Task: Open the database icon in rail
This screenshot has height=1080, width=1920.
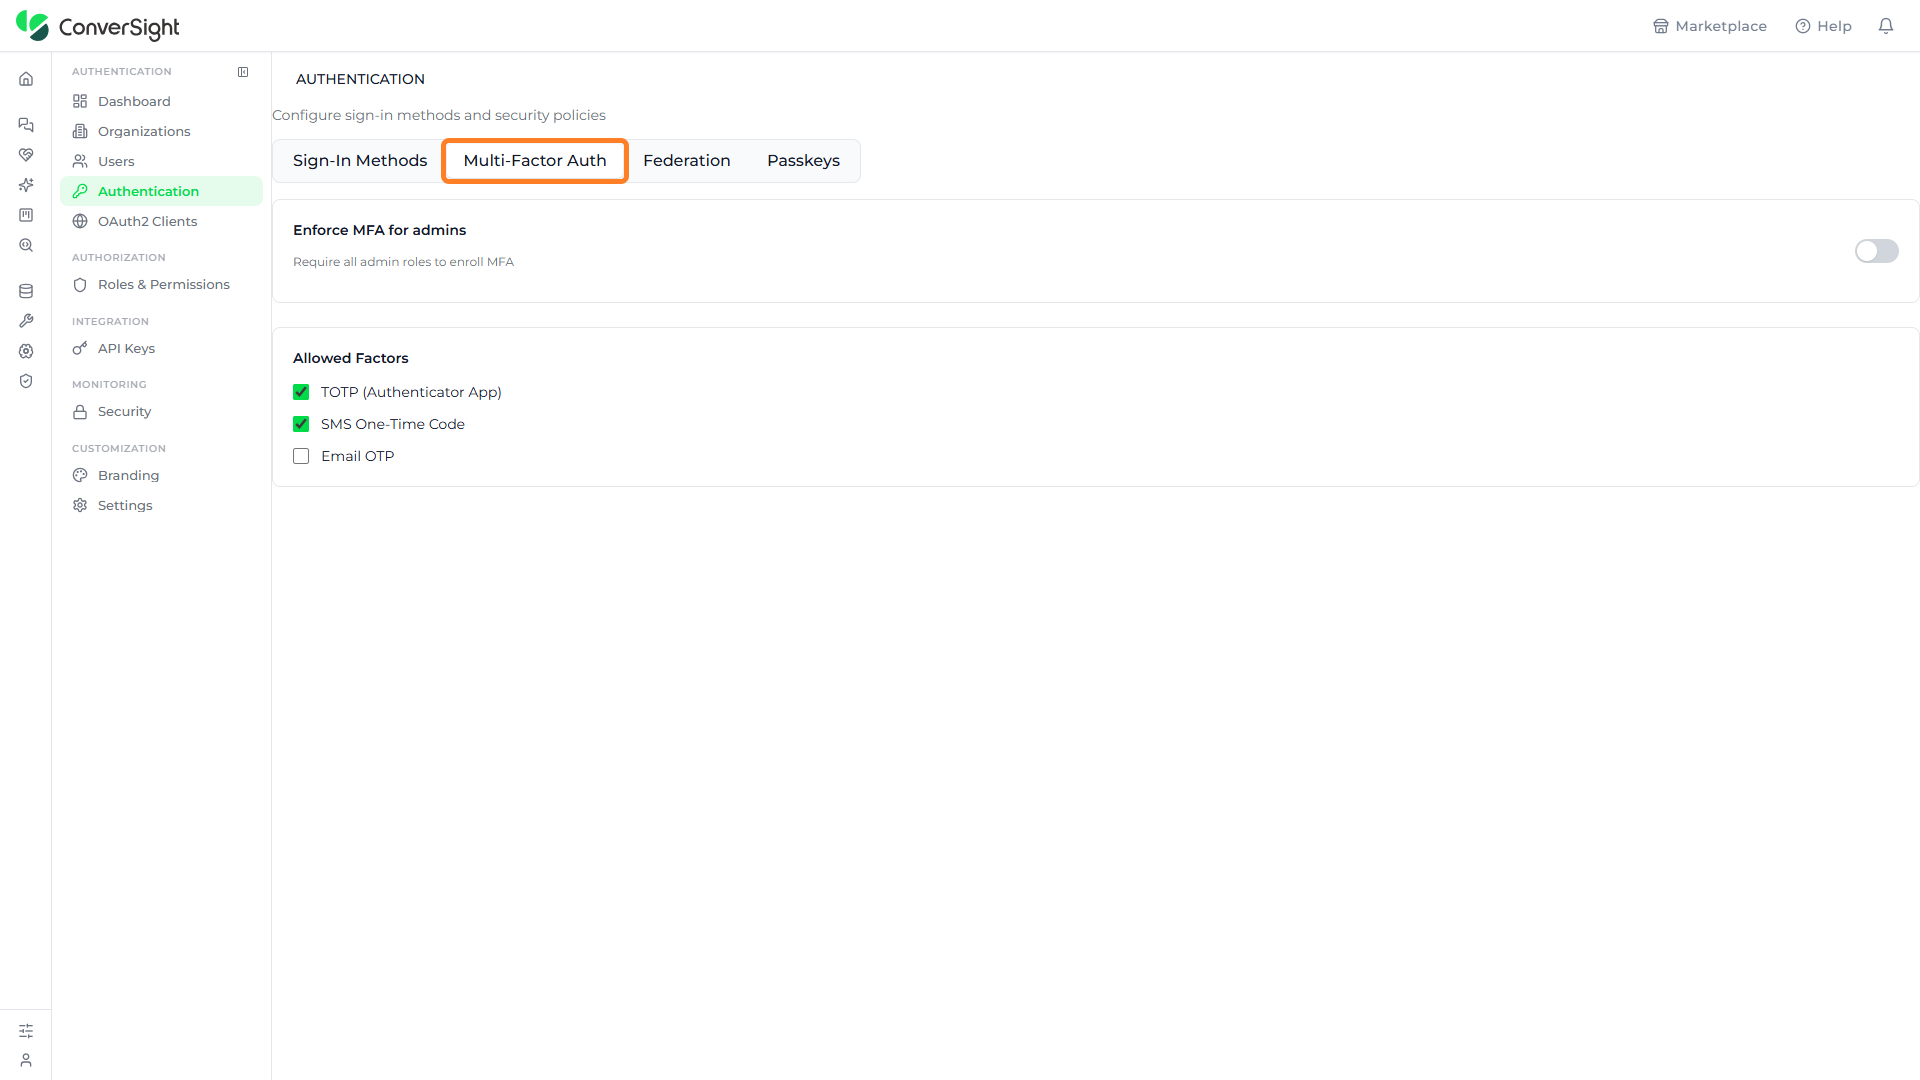Action: pos(26,291)
